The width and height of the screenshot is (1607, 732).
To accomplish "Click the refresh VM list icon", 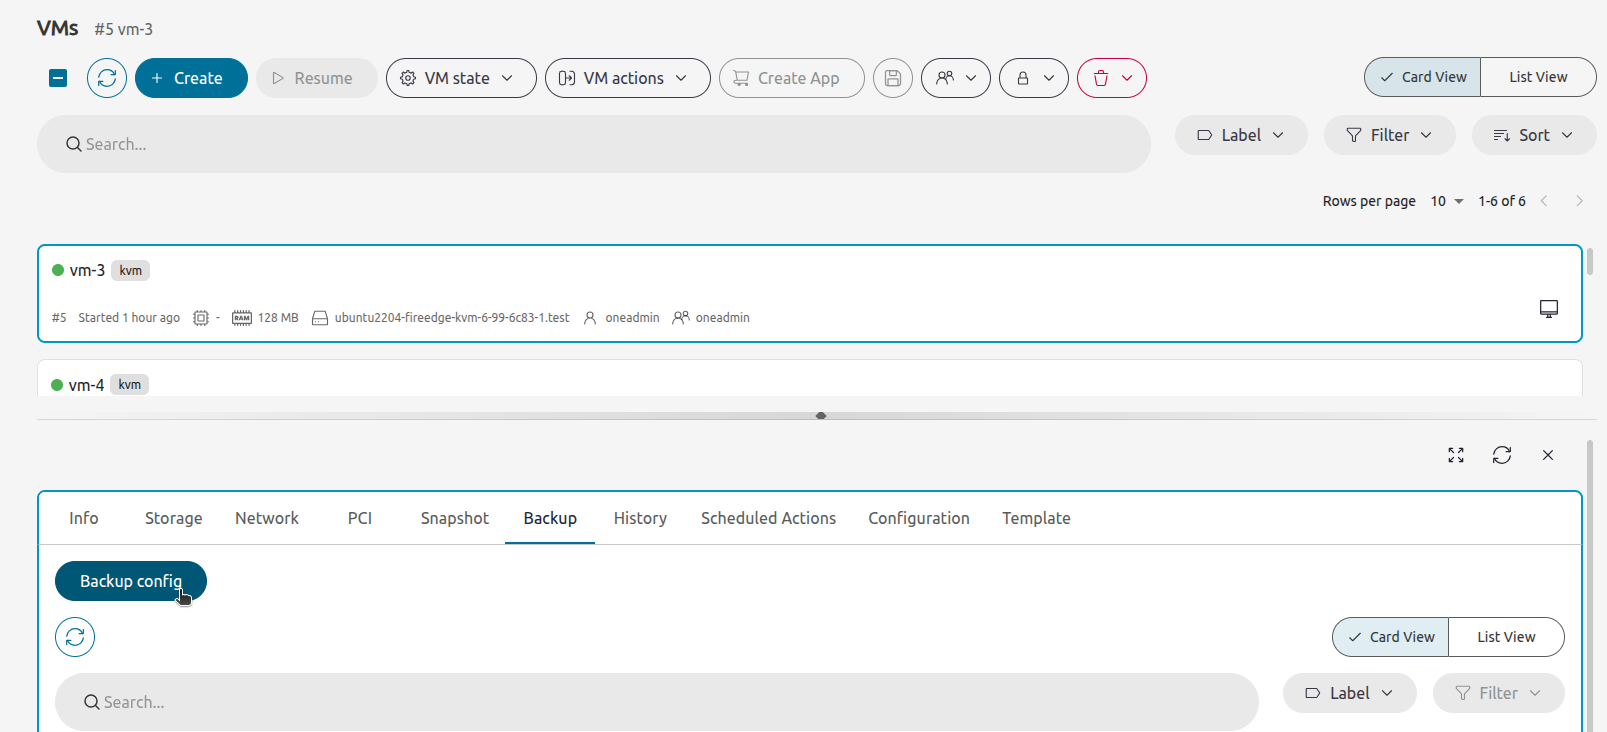I will [x=107, y=78].
